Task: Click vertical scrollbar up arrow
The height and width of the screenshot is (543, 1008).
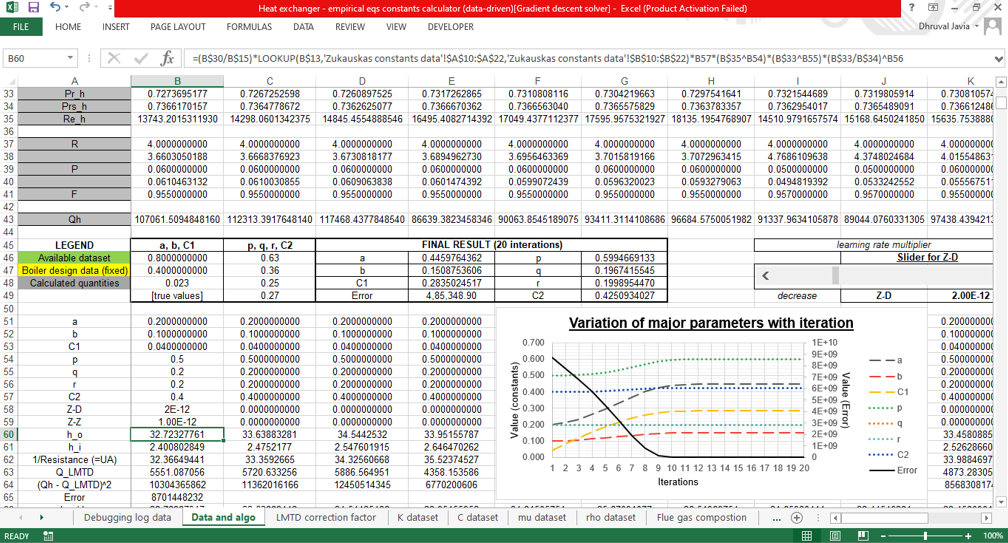Action: click(x=1000, y=82)
